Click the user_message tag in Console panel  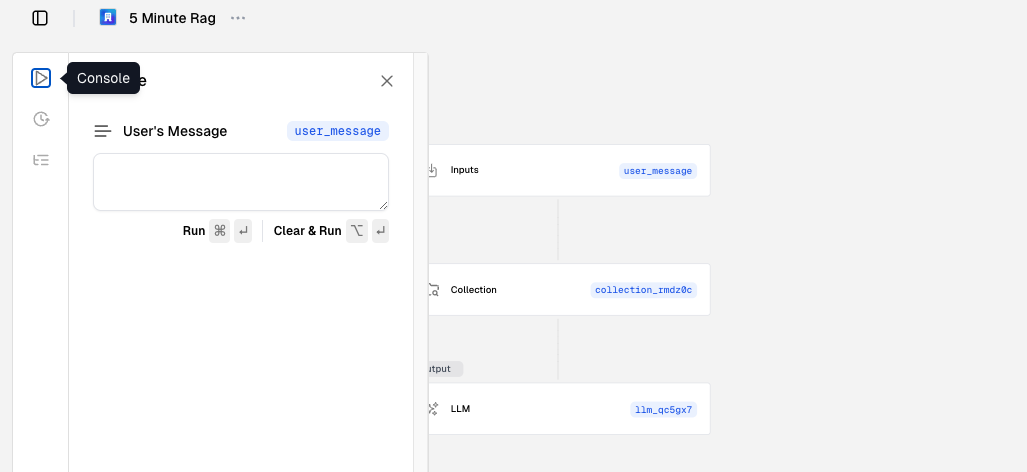(337, 131)
